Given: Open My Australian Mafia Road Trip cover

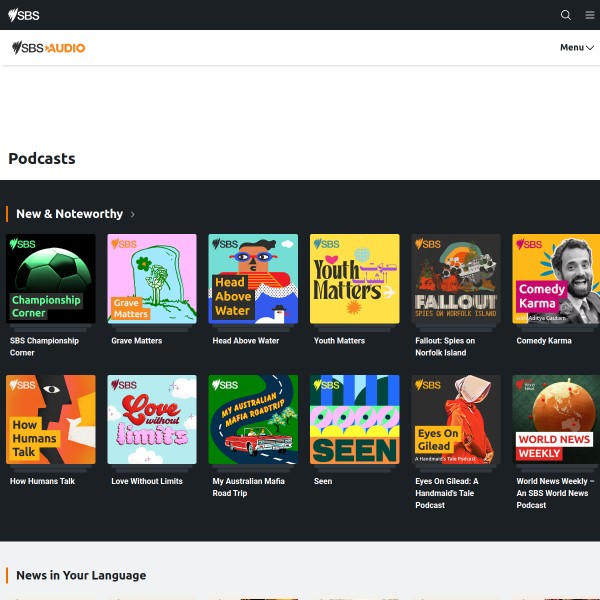Looking at the screenshot, I should (253, 420).
